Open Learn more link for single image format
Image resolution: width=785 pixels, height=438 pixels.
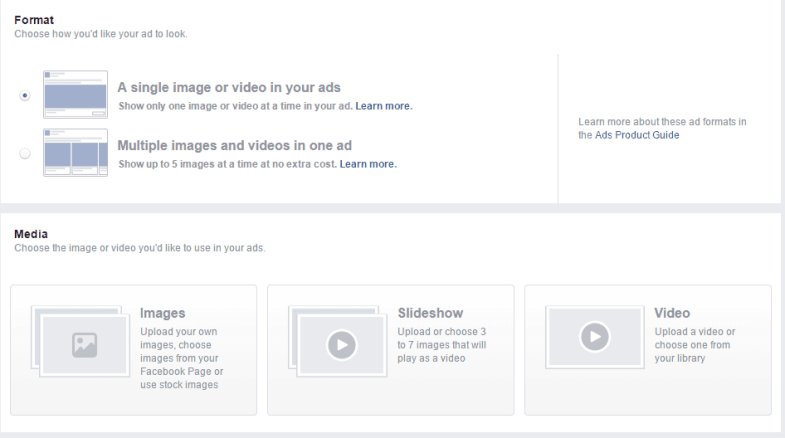coord(383,106)
